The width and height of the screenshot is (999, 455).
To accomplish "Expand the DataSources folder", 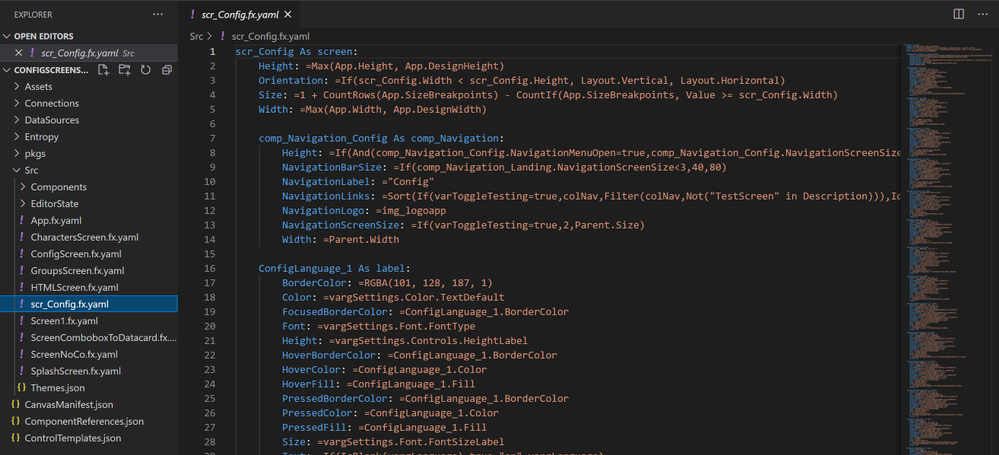I will 52,120.
